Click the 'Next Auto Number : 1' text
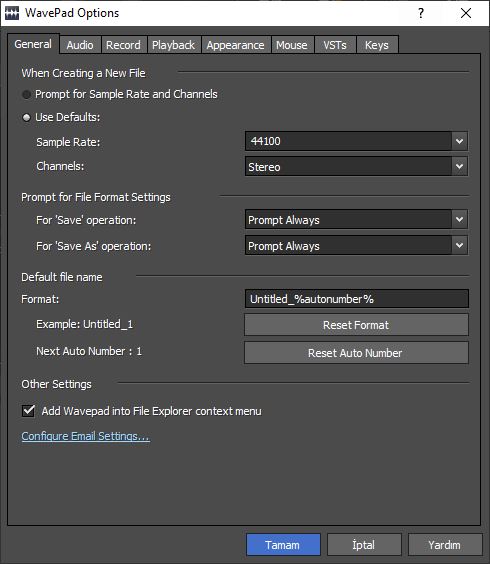 89,351
